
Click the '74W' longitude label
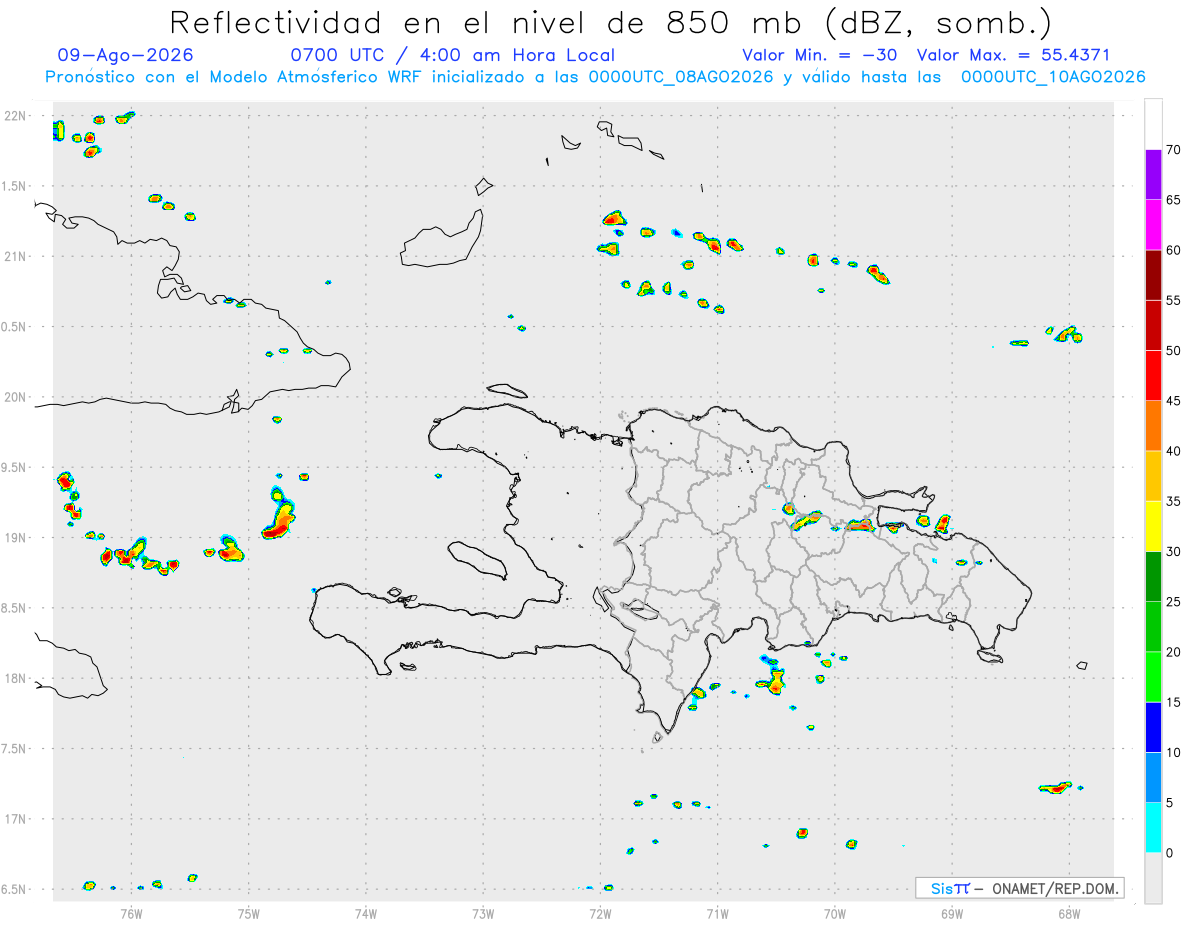click(x=366, y=914)
